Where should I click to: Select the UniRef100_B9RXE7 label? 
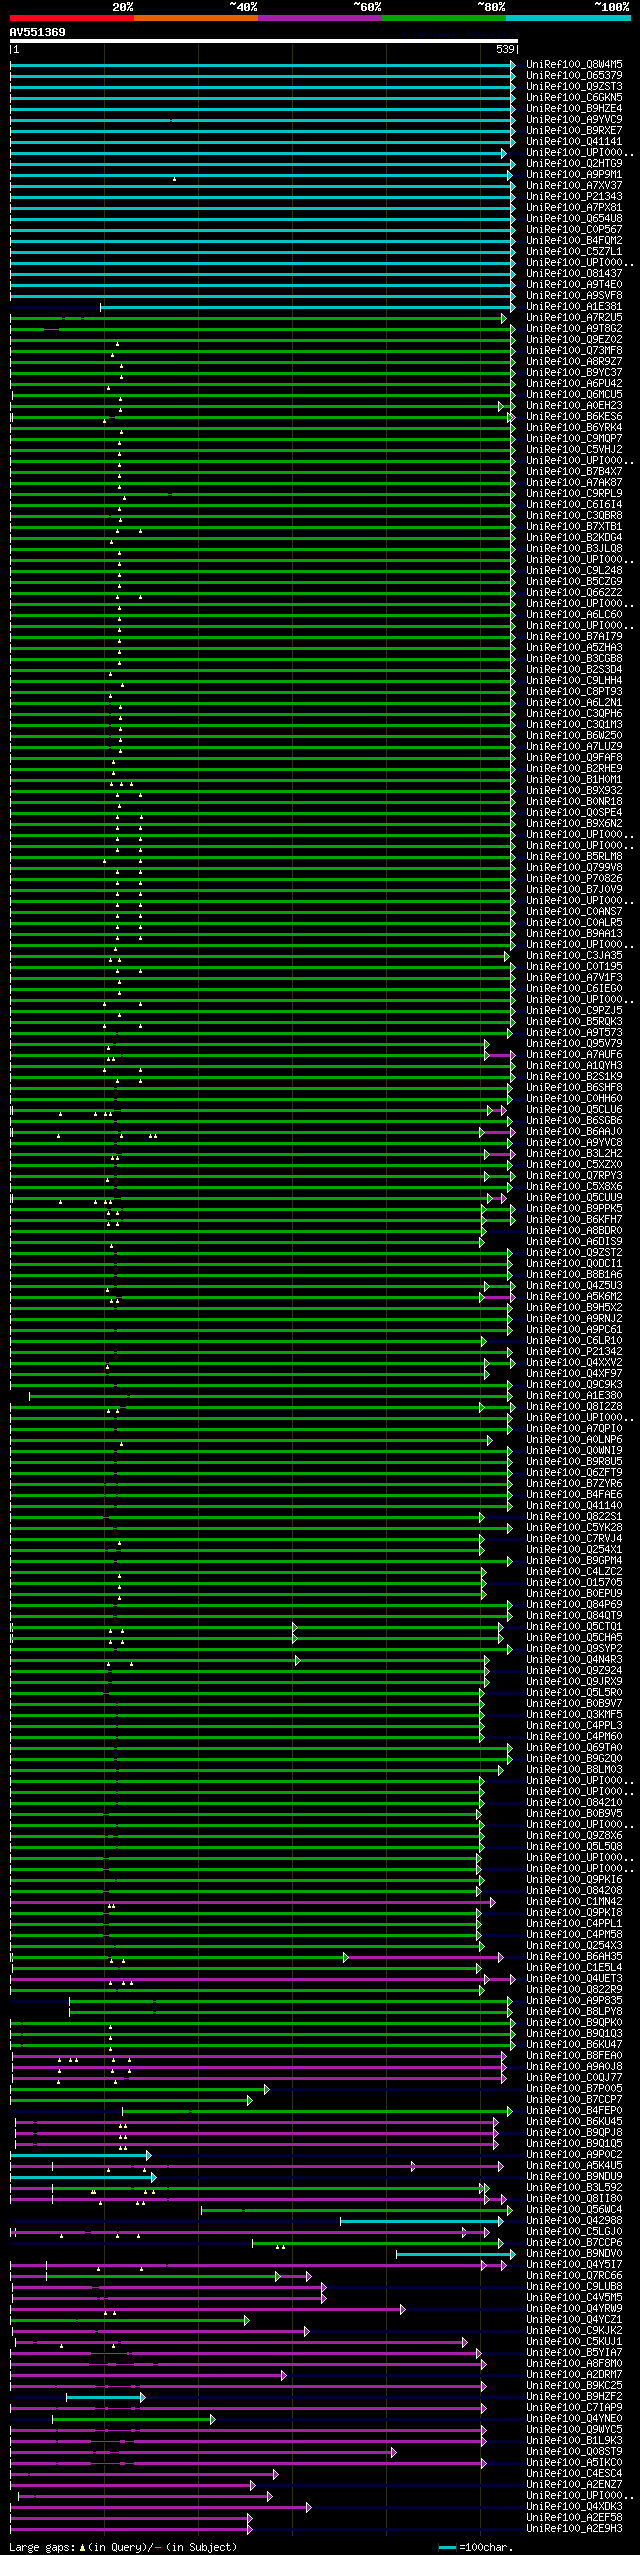[574, 131]
